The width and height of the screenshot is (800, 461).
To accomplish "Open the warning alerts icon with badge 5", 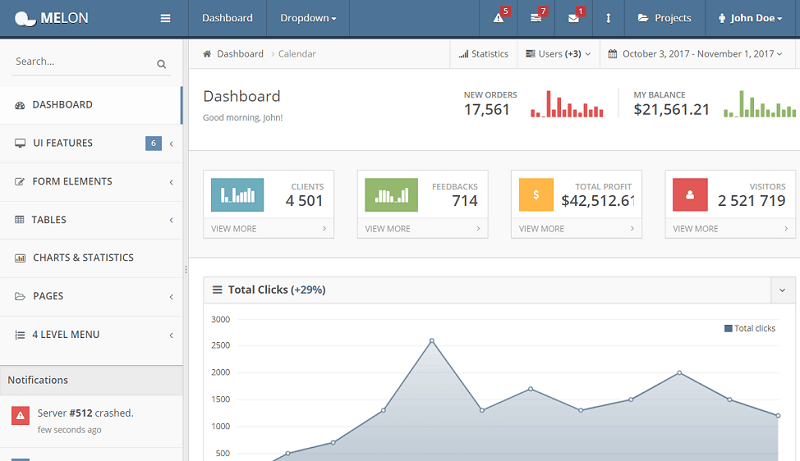I will (498, 18).
